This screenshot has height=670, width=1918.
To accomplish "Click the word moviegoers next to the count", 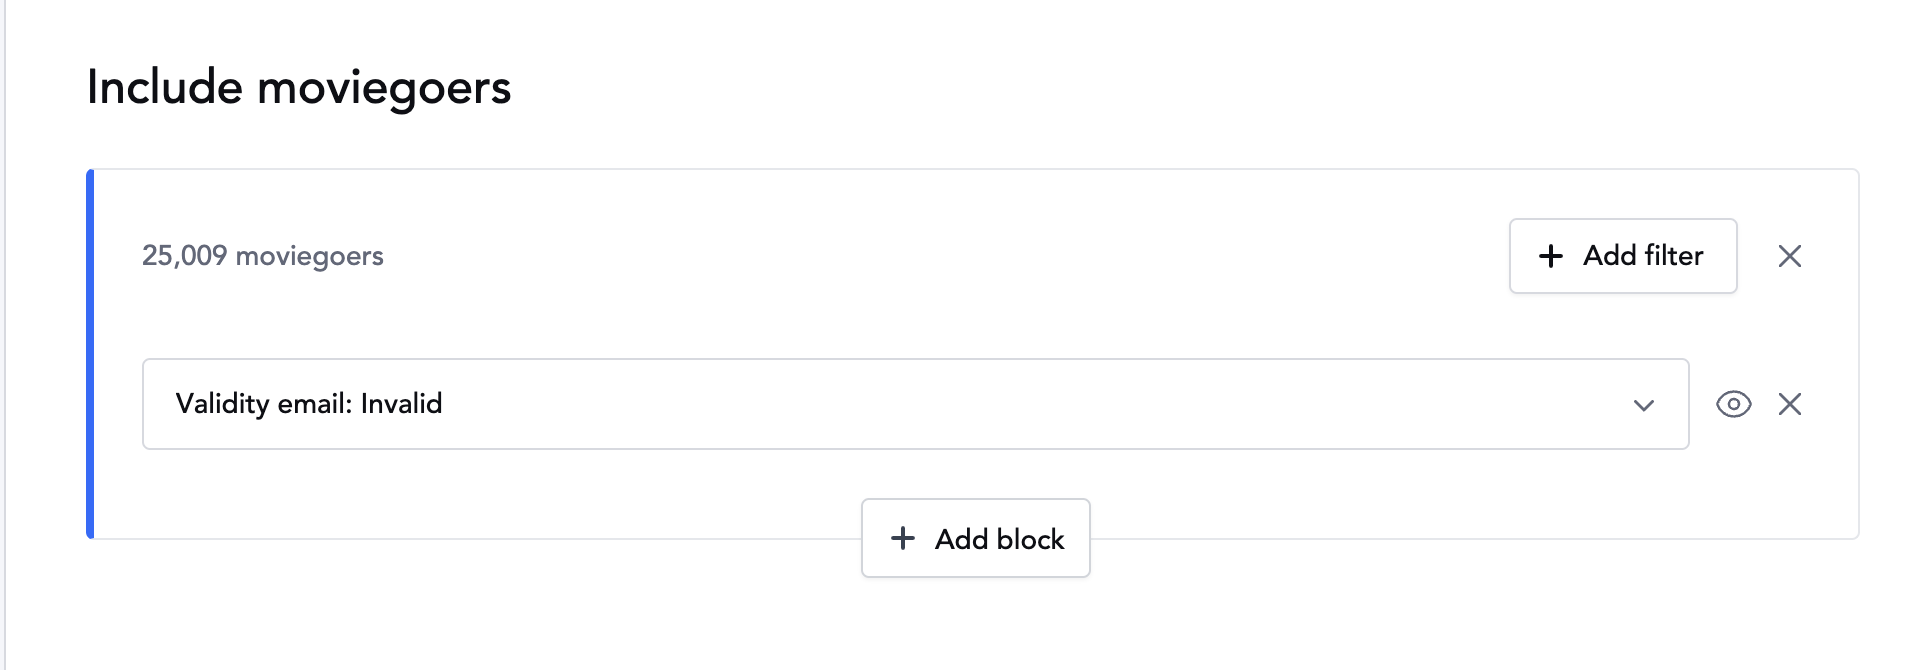I will tap(309, 256).
